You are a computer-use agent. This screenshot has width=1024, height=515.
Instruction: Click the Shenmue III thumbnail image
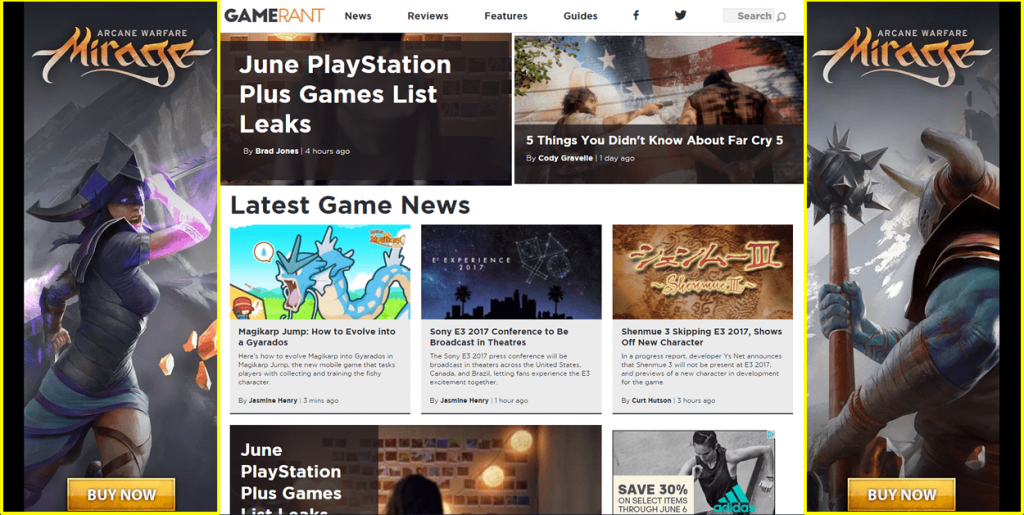click(703, 272)
